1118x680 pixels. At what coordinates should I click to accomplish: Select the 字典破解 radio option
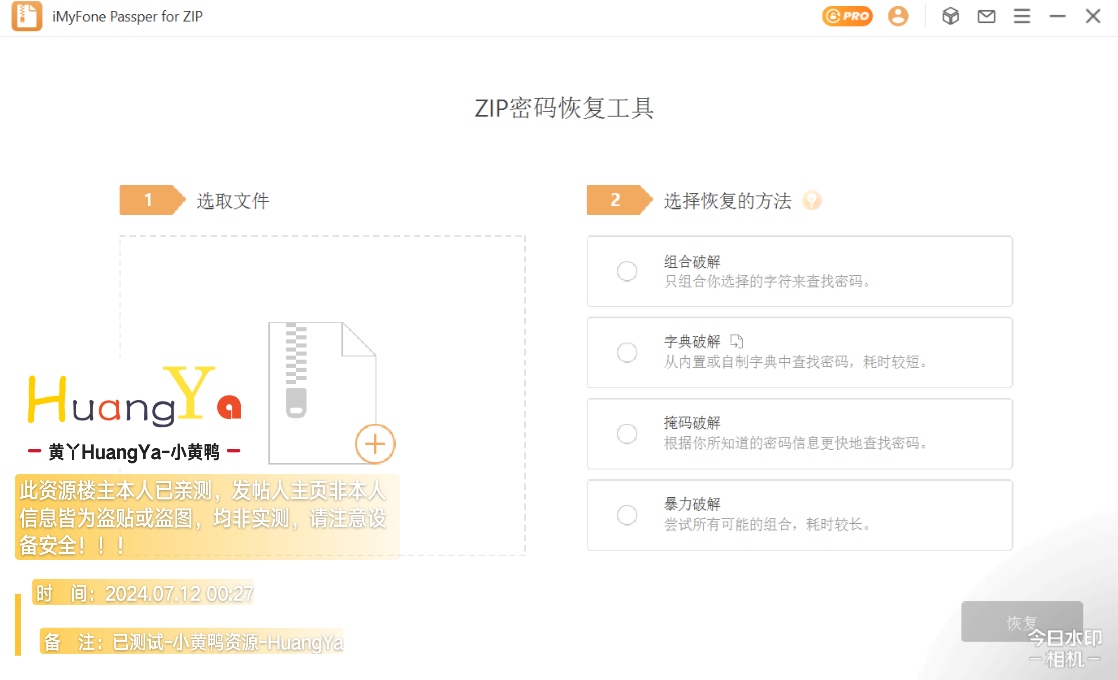click(627, 352)
